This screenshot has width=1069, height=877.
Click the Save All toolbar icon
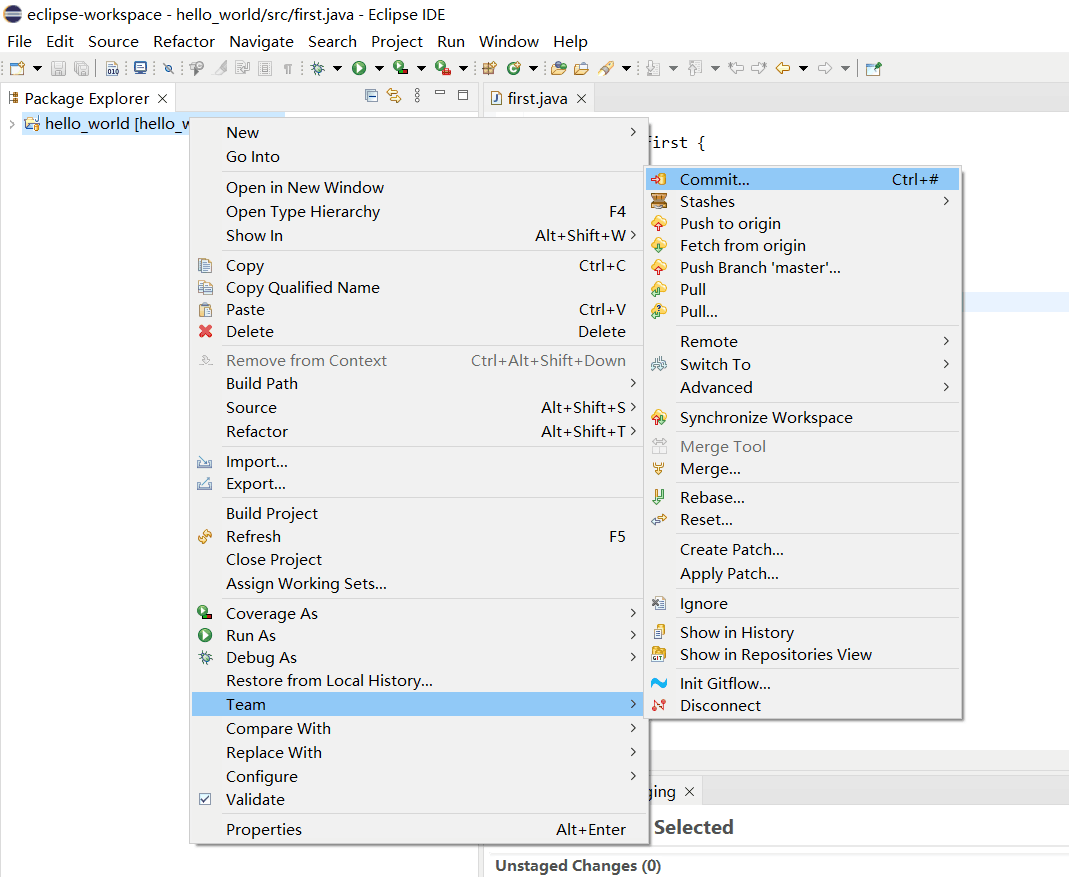(x=81, y=68)
